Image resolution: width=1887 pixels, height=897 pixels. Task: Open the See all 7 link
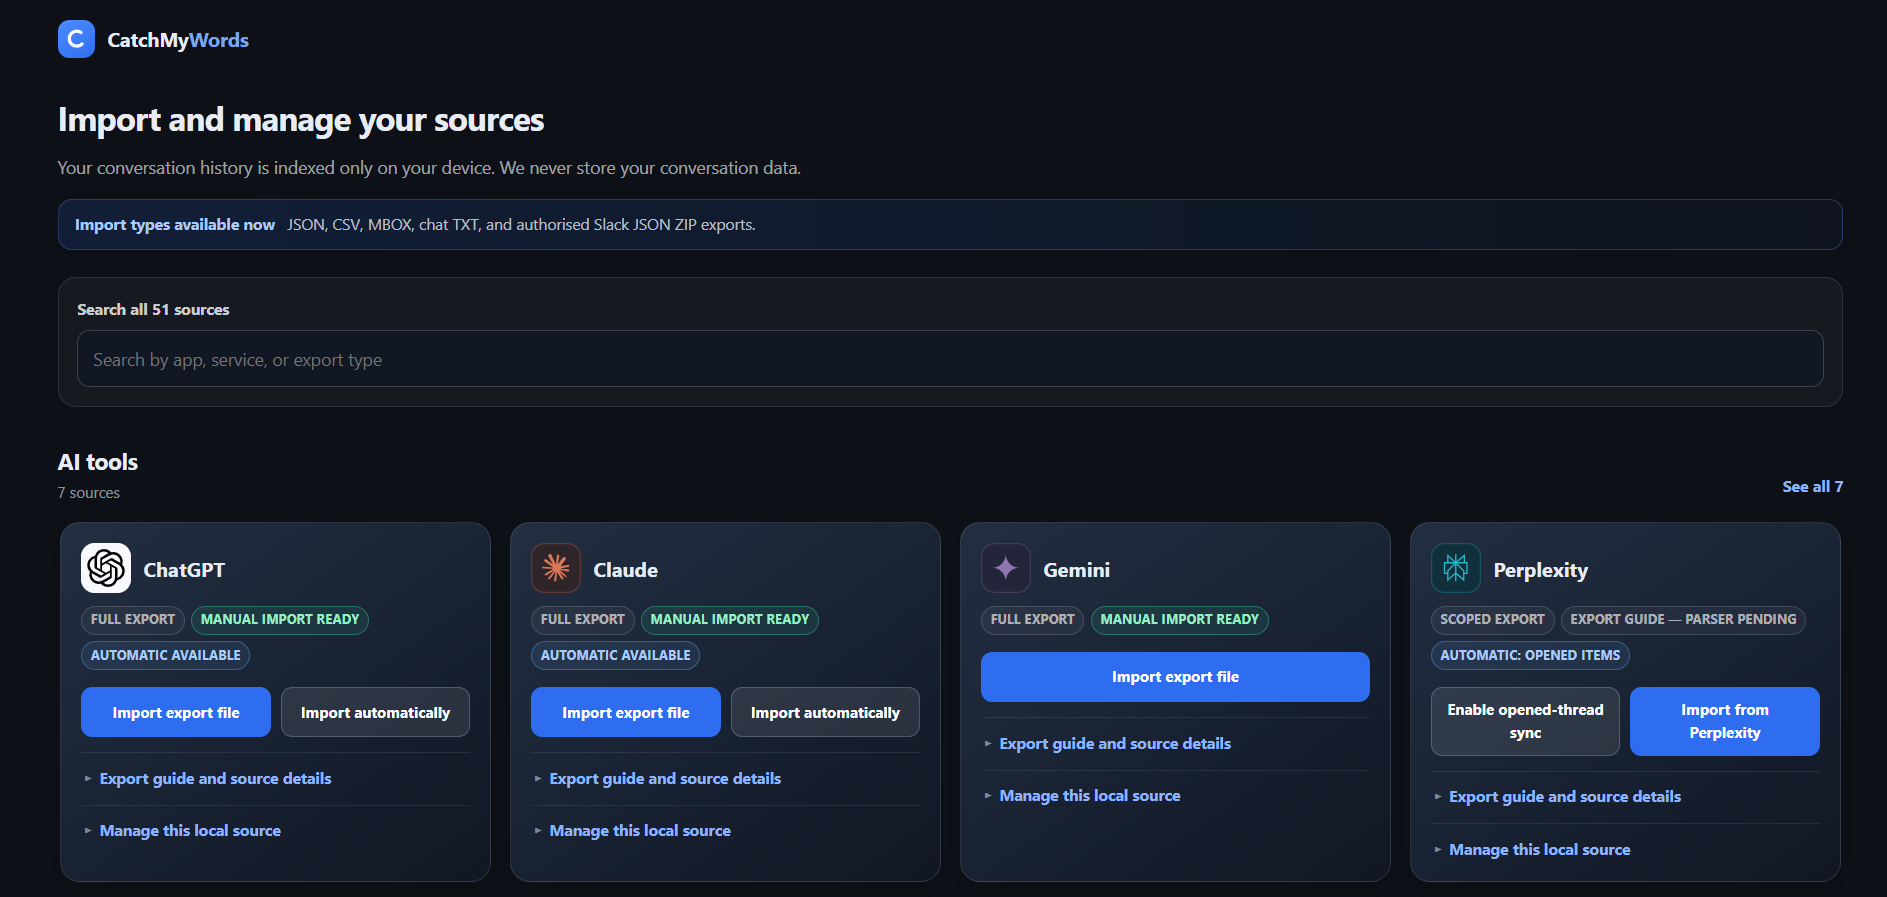click(1812, 486)
